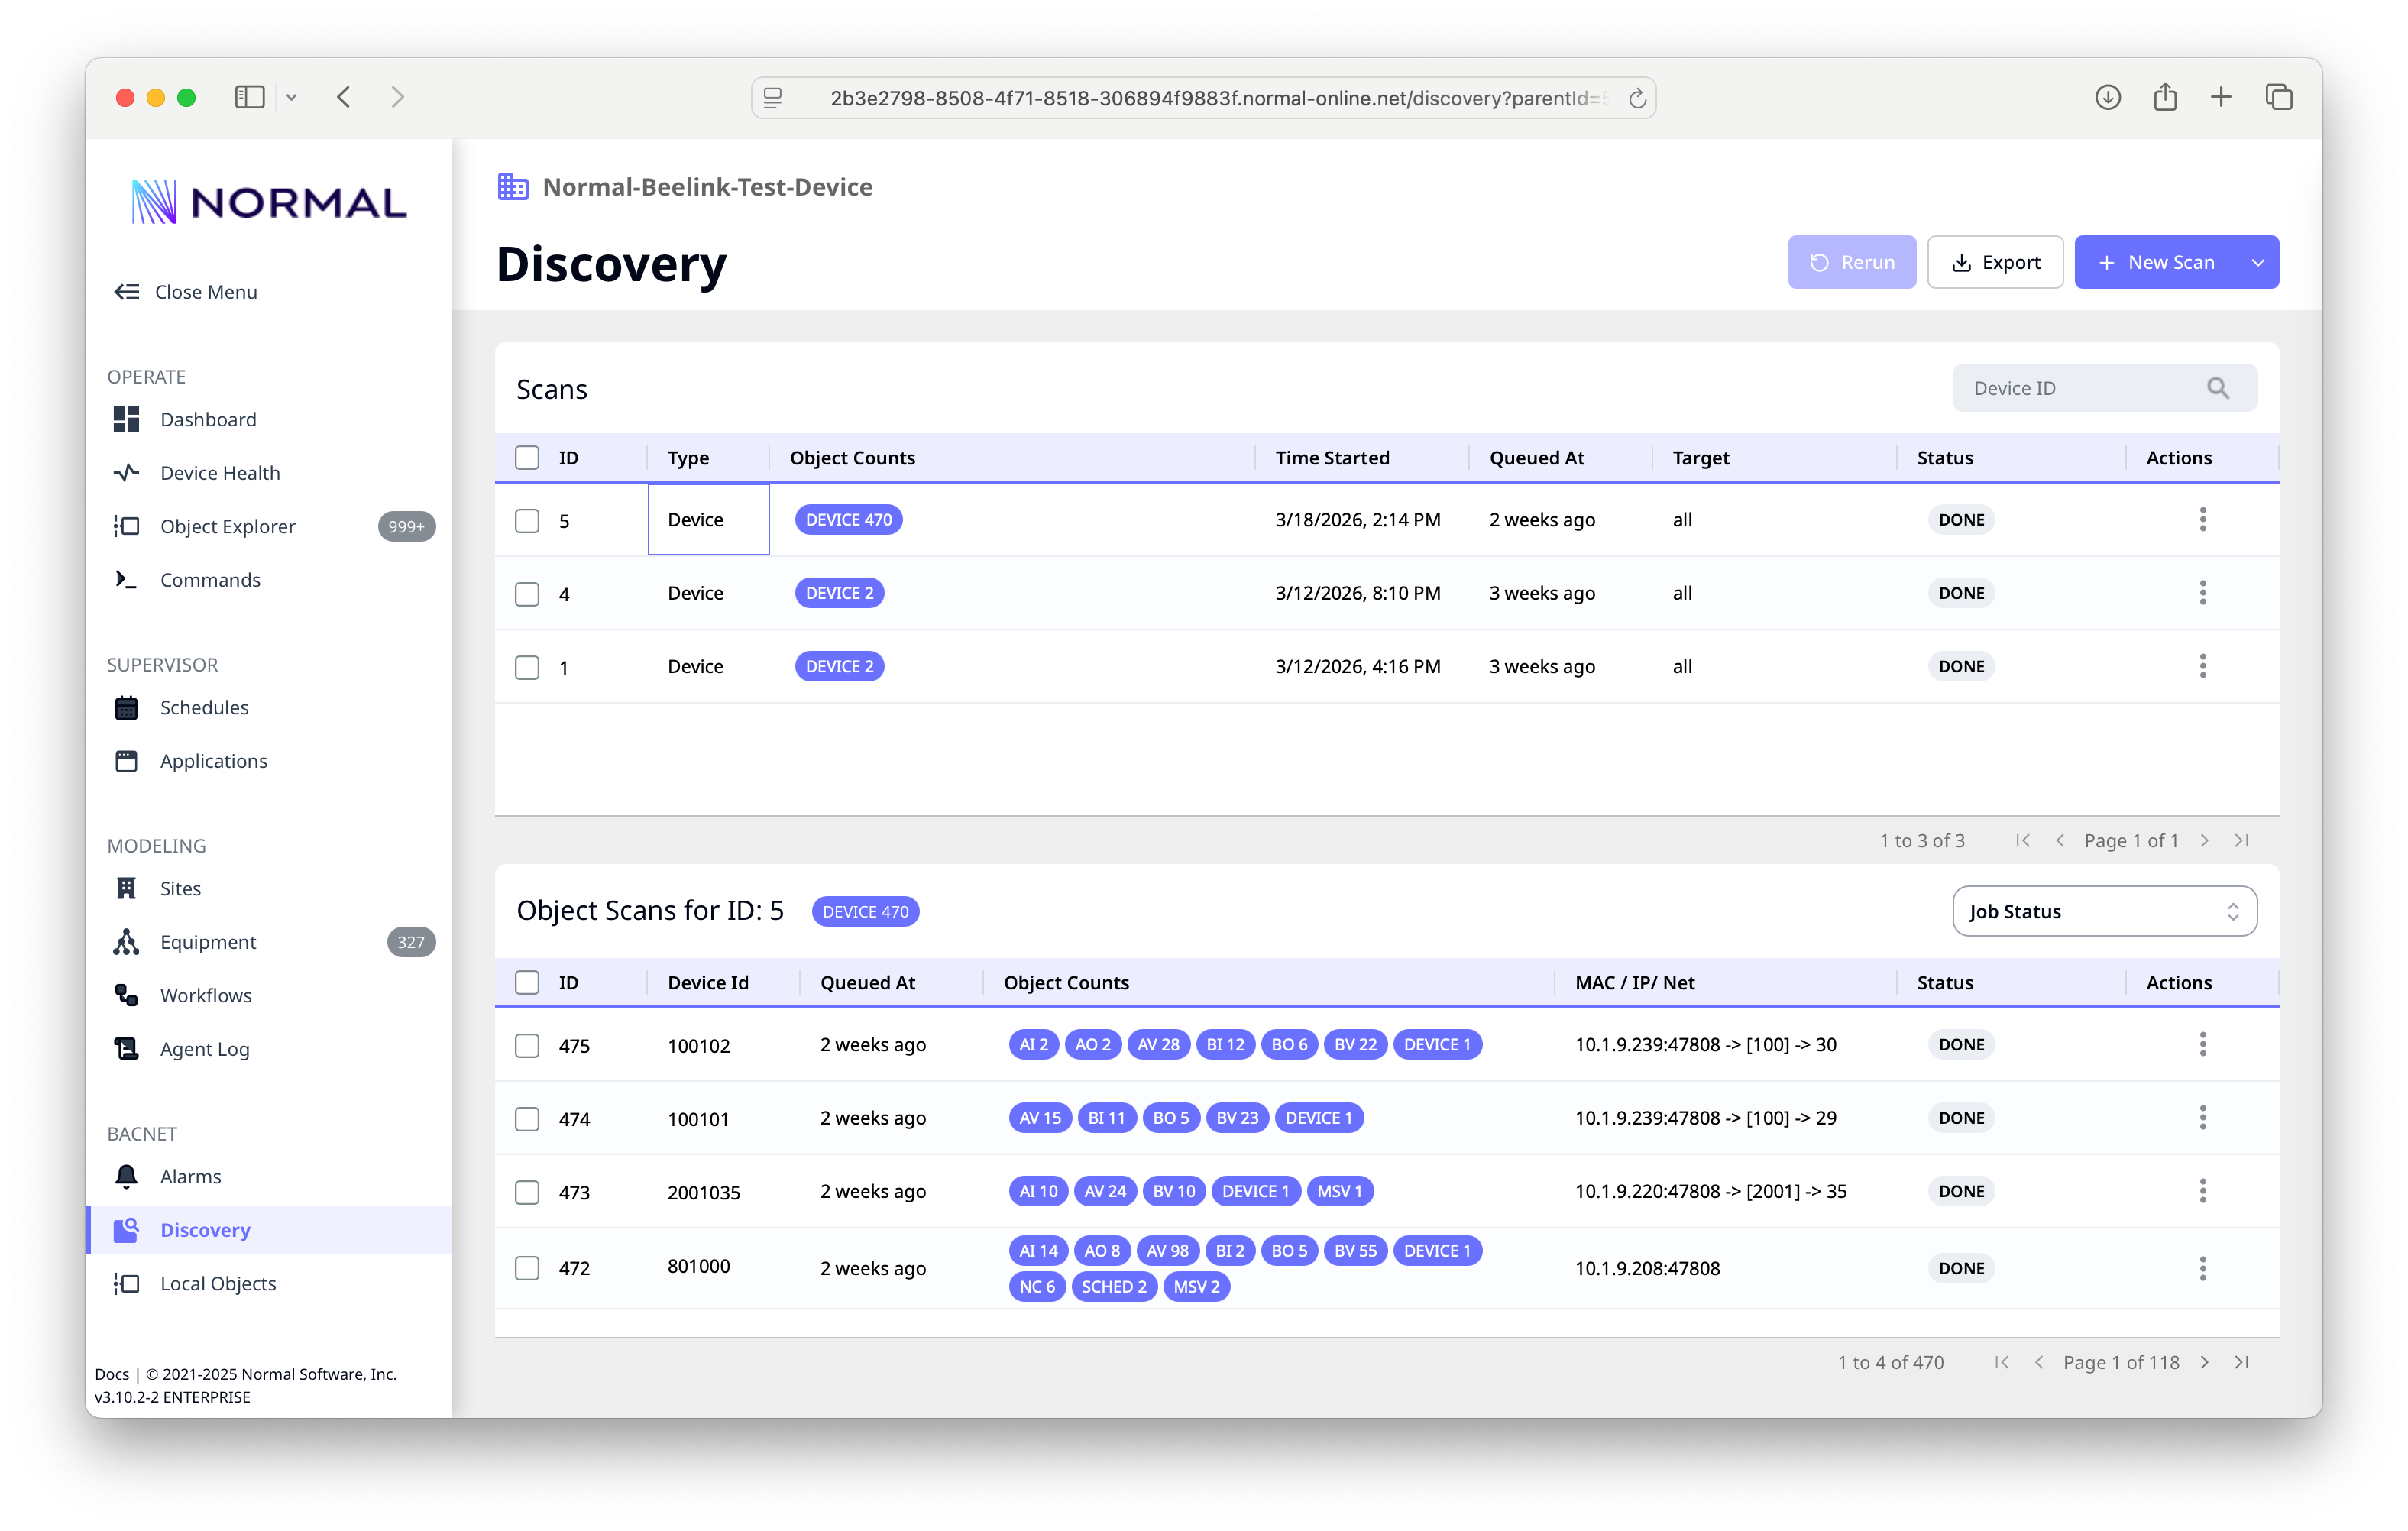The image size is (2408, 1531).
Task: Open the Docs link in footer
Action: tap(111, 1374)
